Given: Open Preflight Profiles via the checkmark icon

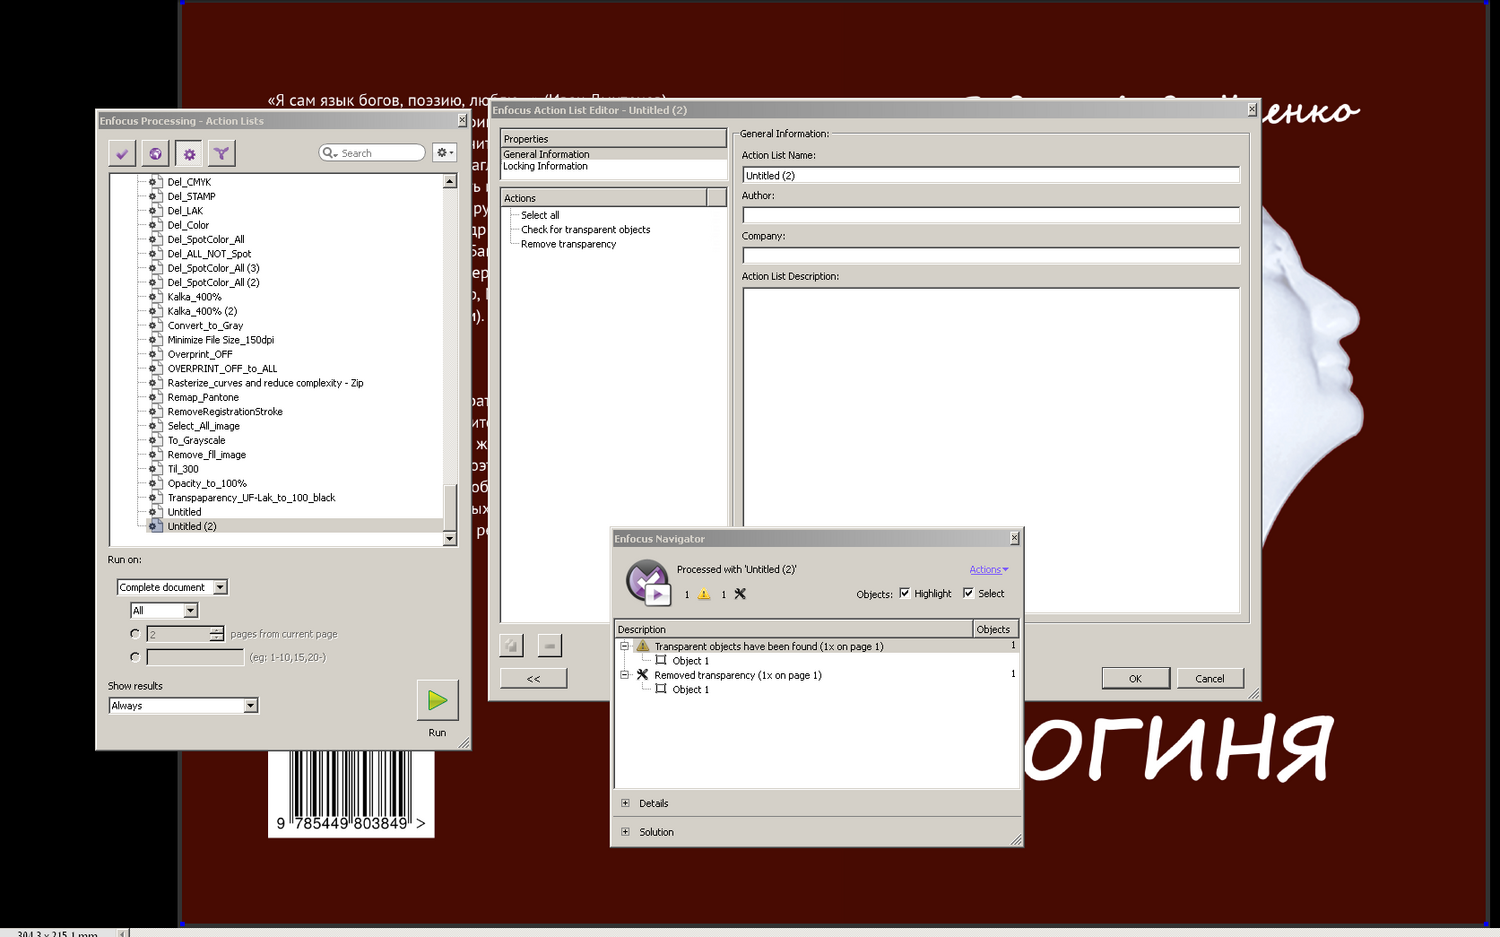Looking at the screenshot, I should pos(121,153).
